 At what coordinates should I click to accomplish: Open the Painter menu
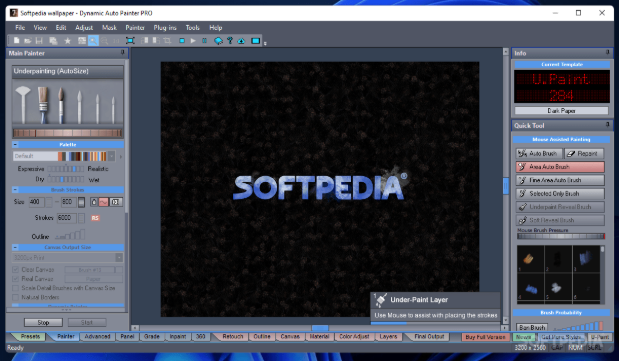(x=135, y=28)
